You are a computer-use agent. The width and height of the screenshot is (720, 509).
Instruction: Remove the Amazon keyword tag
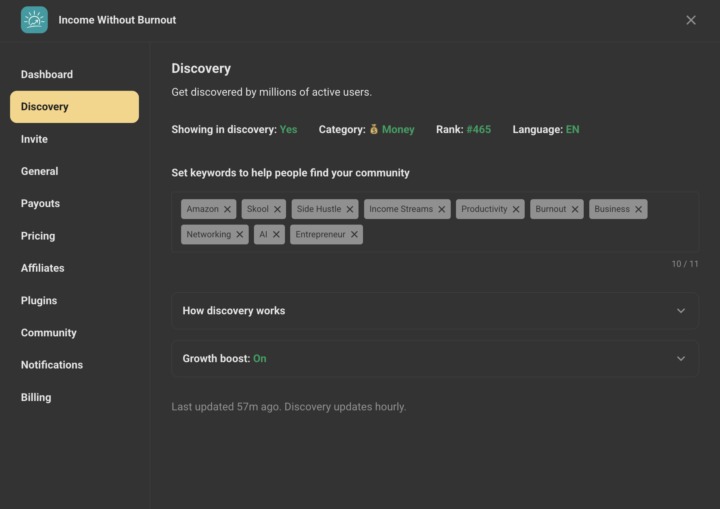point(227,209)
